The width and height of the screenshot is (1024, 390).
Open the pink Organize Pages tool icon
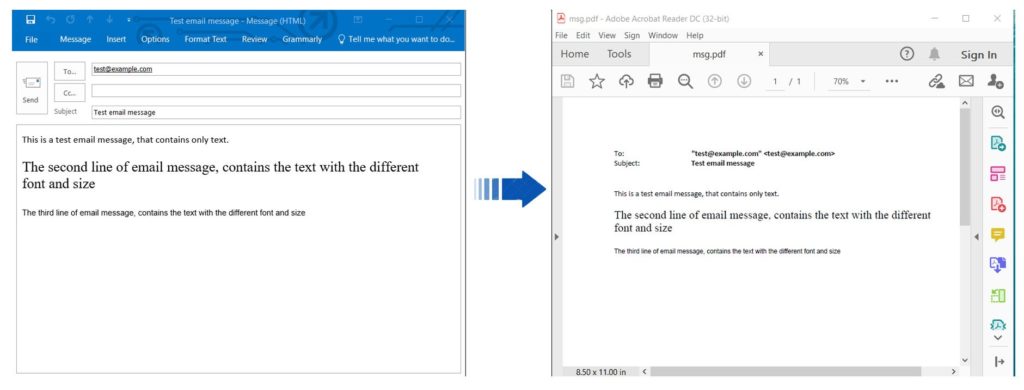(998, 174)
